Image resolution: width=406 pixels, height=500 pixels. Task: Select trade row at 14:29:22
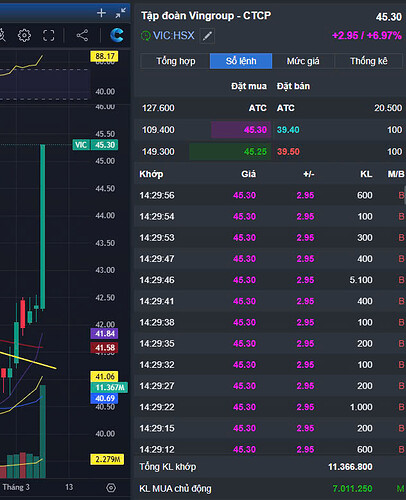coord(270,407)
